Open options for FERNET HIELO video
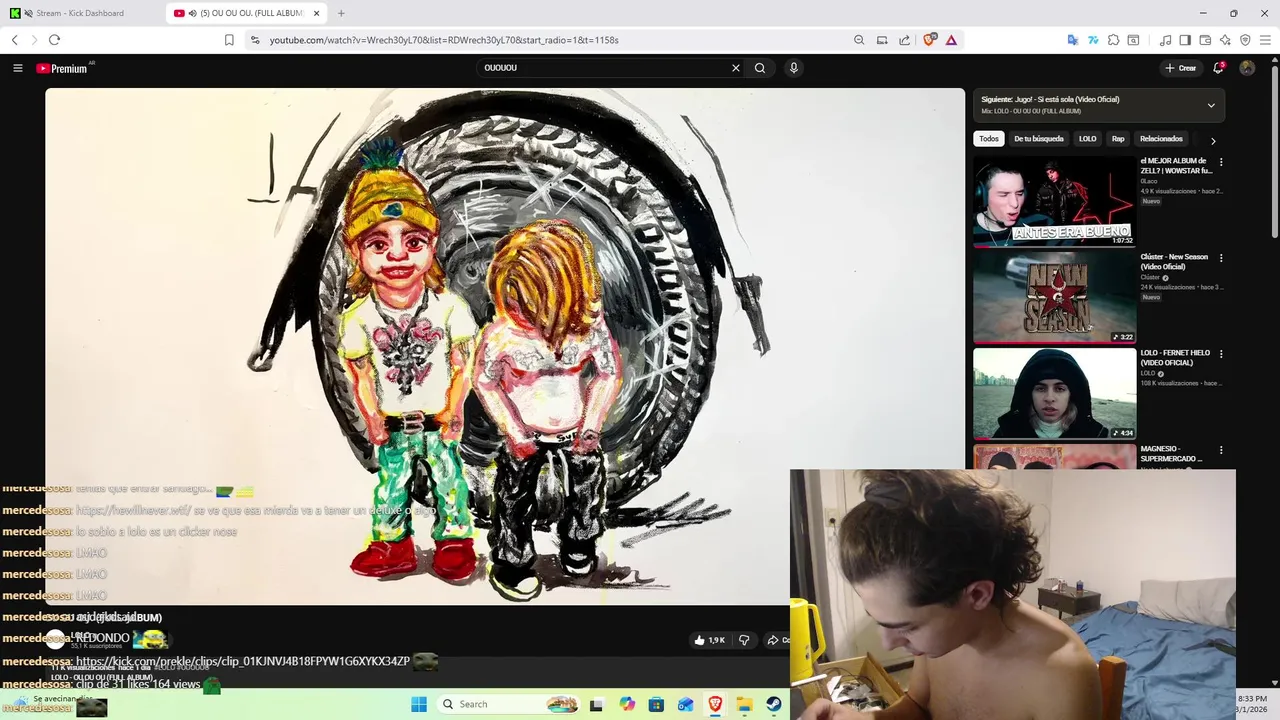The height and width of the screenshot is (720, 1280). tap(1221, 354)
